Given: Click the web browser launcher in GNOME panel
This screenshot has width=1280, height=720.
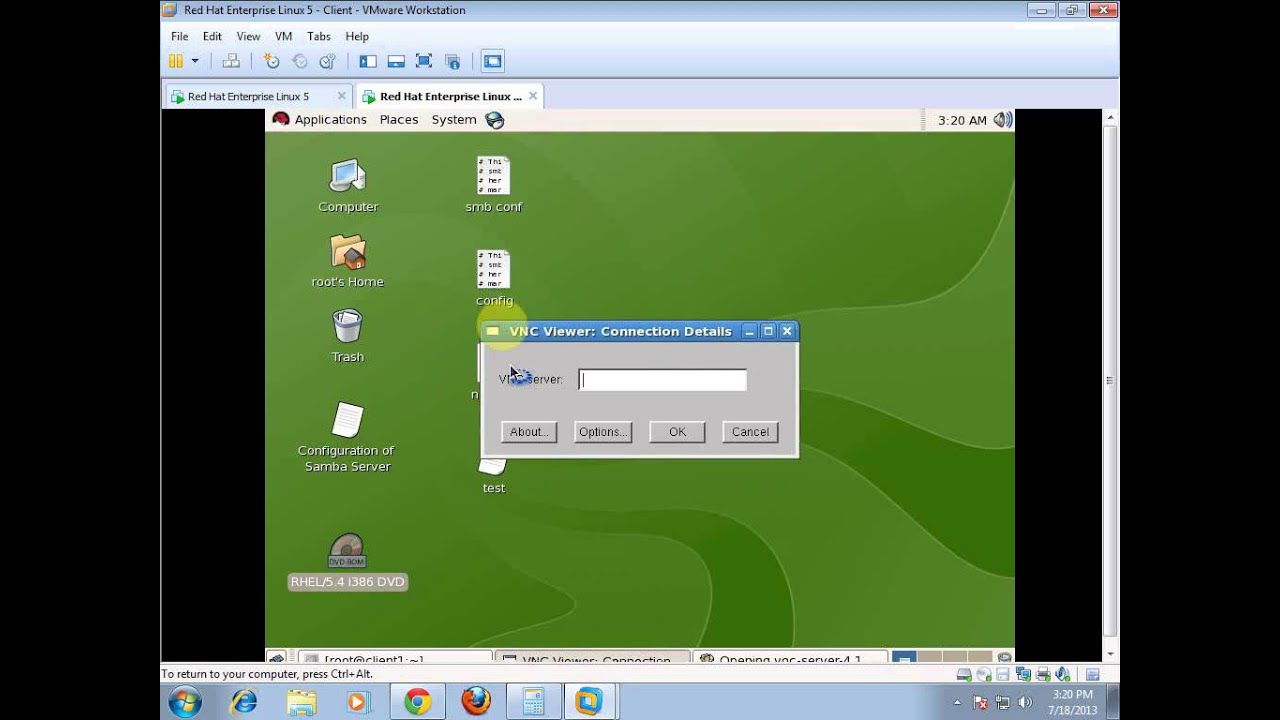Looking at the screenshot, I should point(495,120).
